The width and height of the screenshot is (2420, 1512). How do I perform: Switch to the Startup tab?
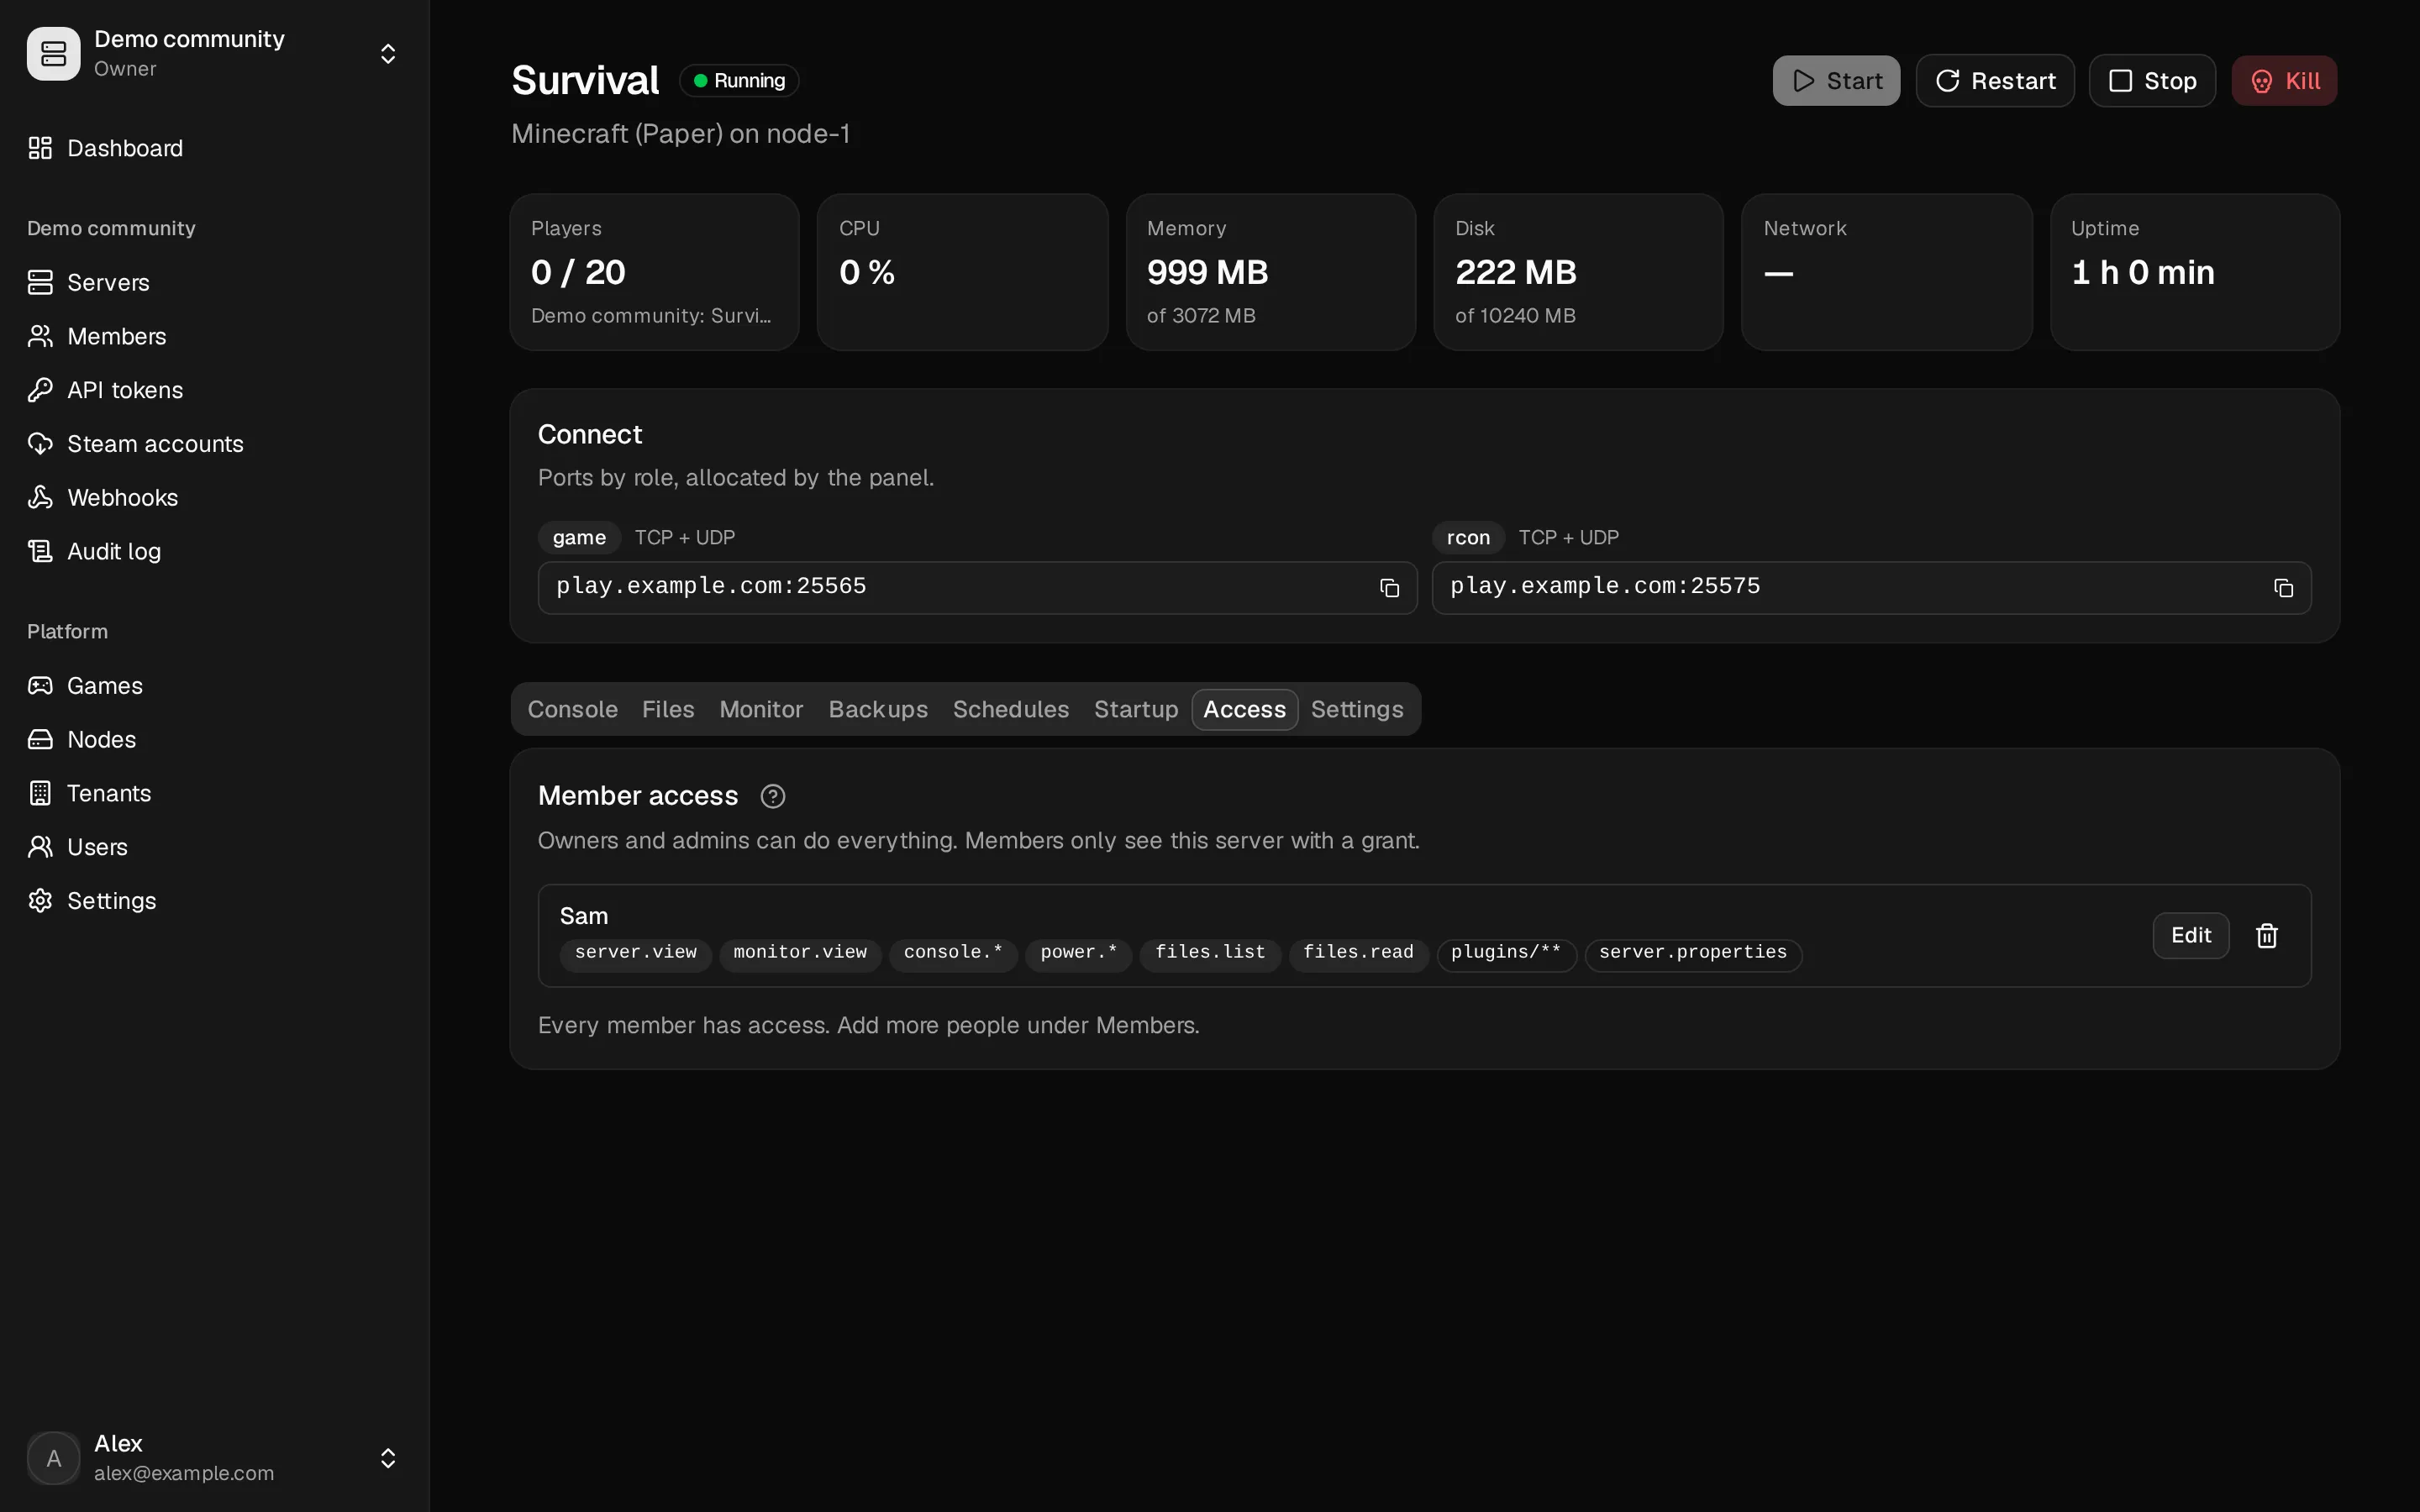(1136, 709)
